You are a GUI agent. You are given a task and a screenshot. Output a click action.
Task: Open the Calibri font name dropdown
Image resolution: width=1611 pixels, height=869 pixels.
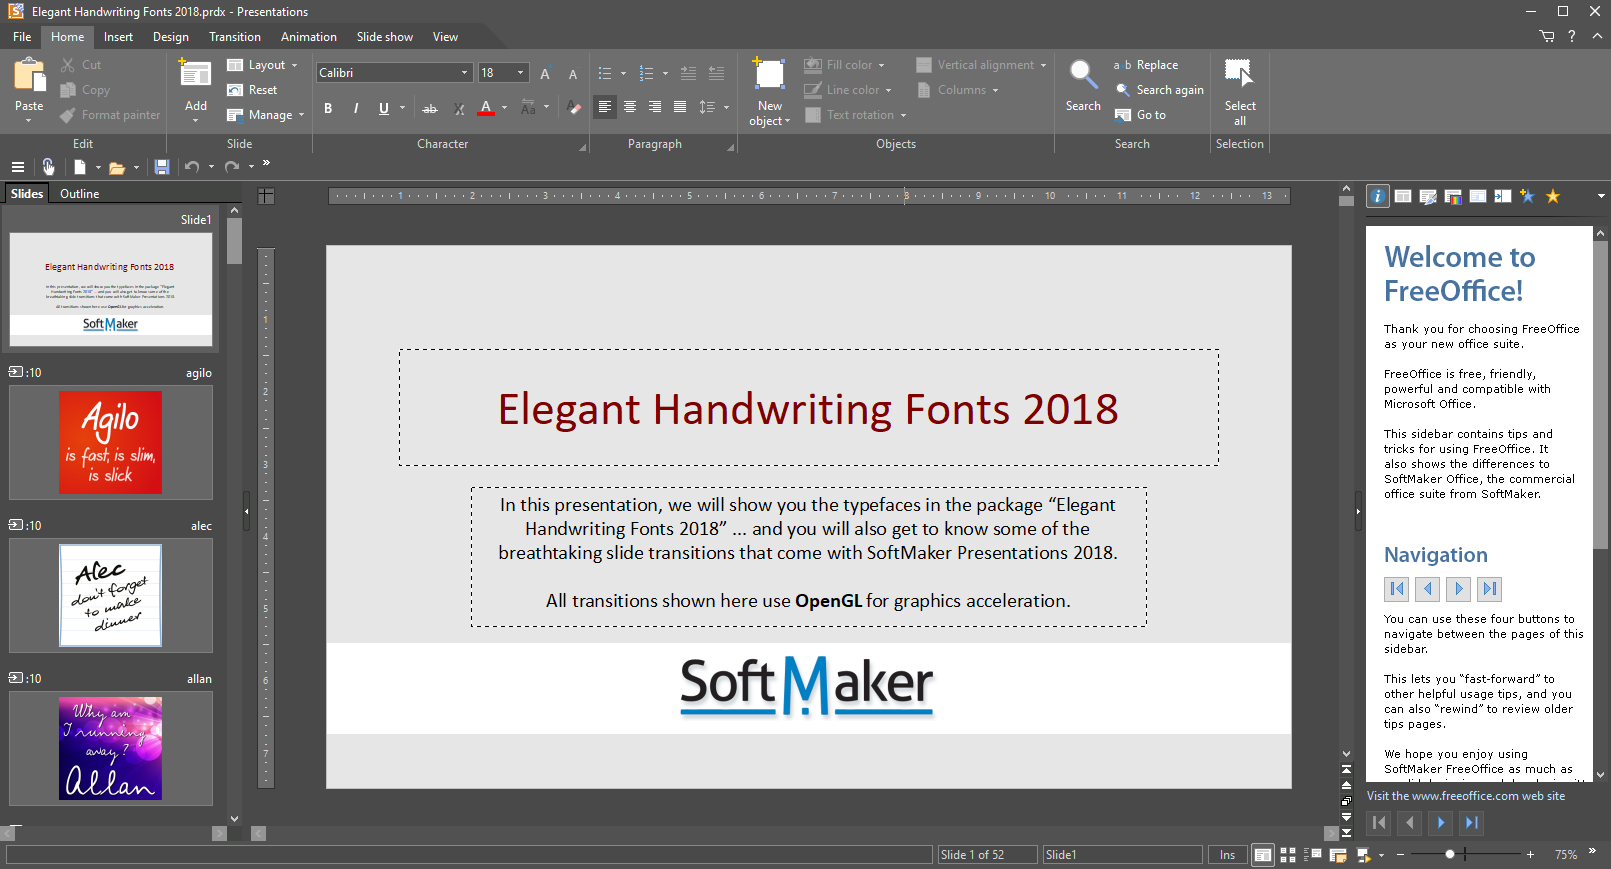[464, 73]
